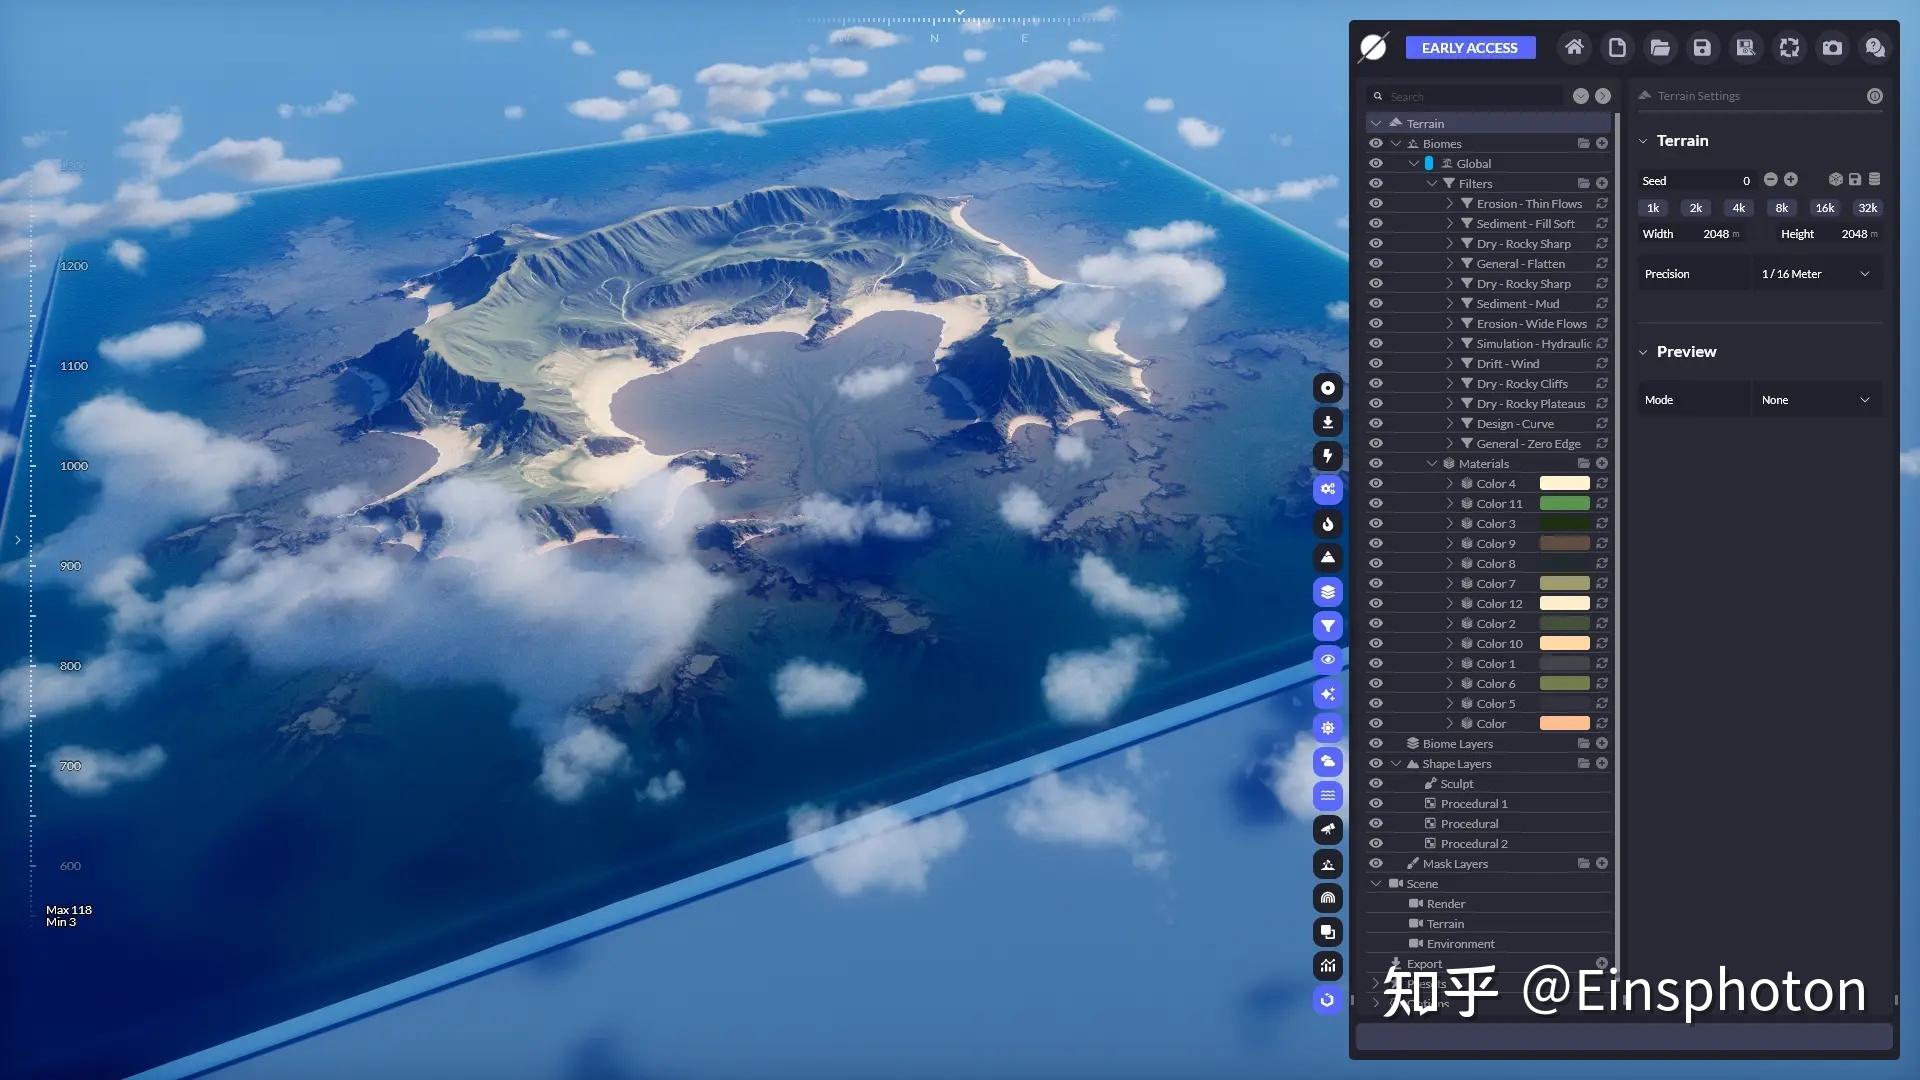Screen dimensions: 1920x1080
Task: Select the Sculpt shape layer
Action: [x=1456, y=784]
